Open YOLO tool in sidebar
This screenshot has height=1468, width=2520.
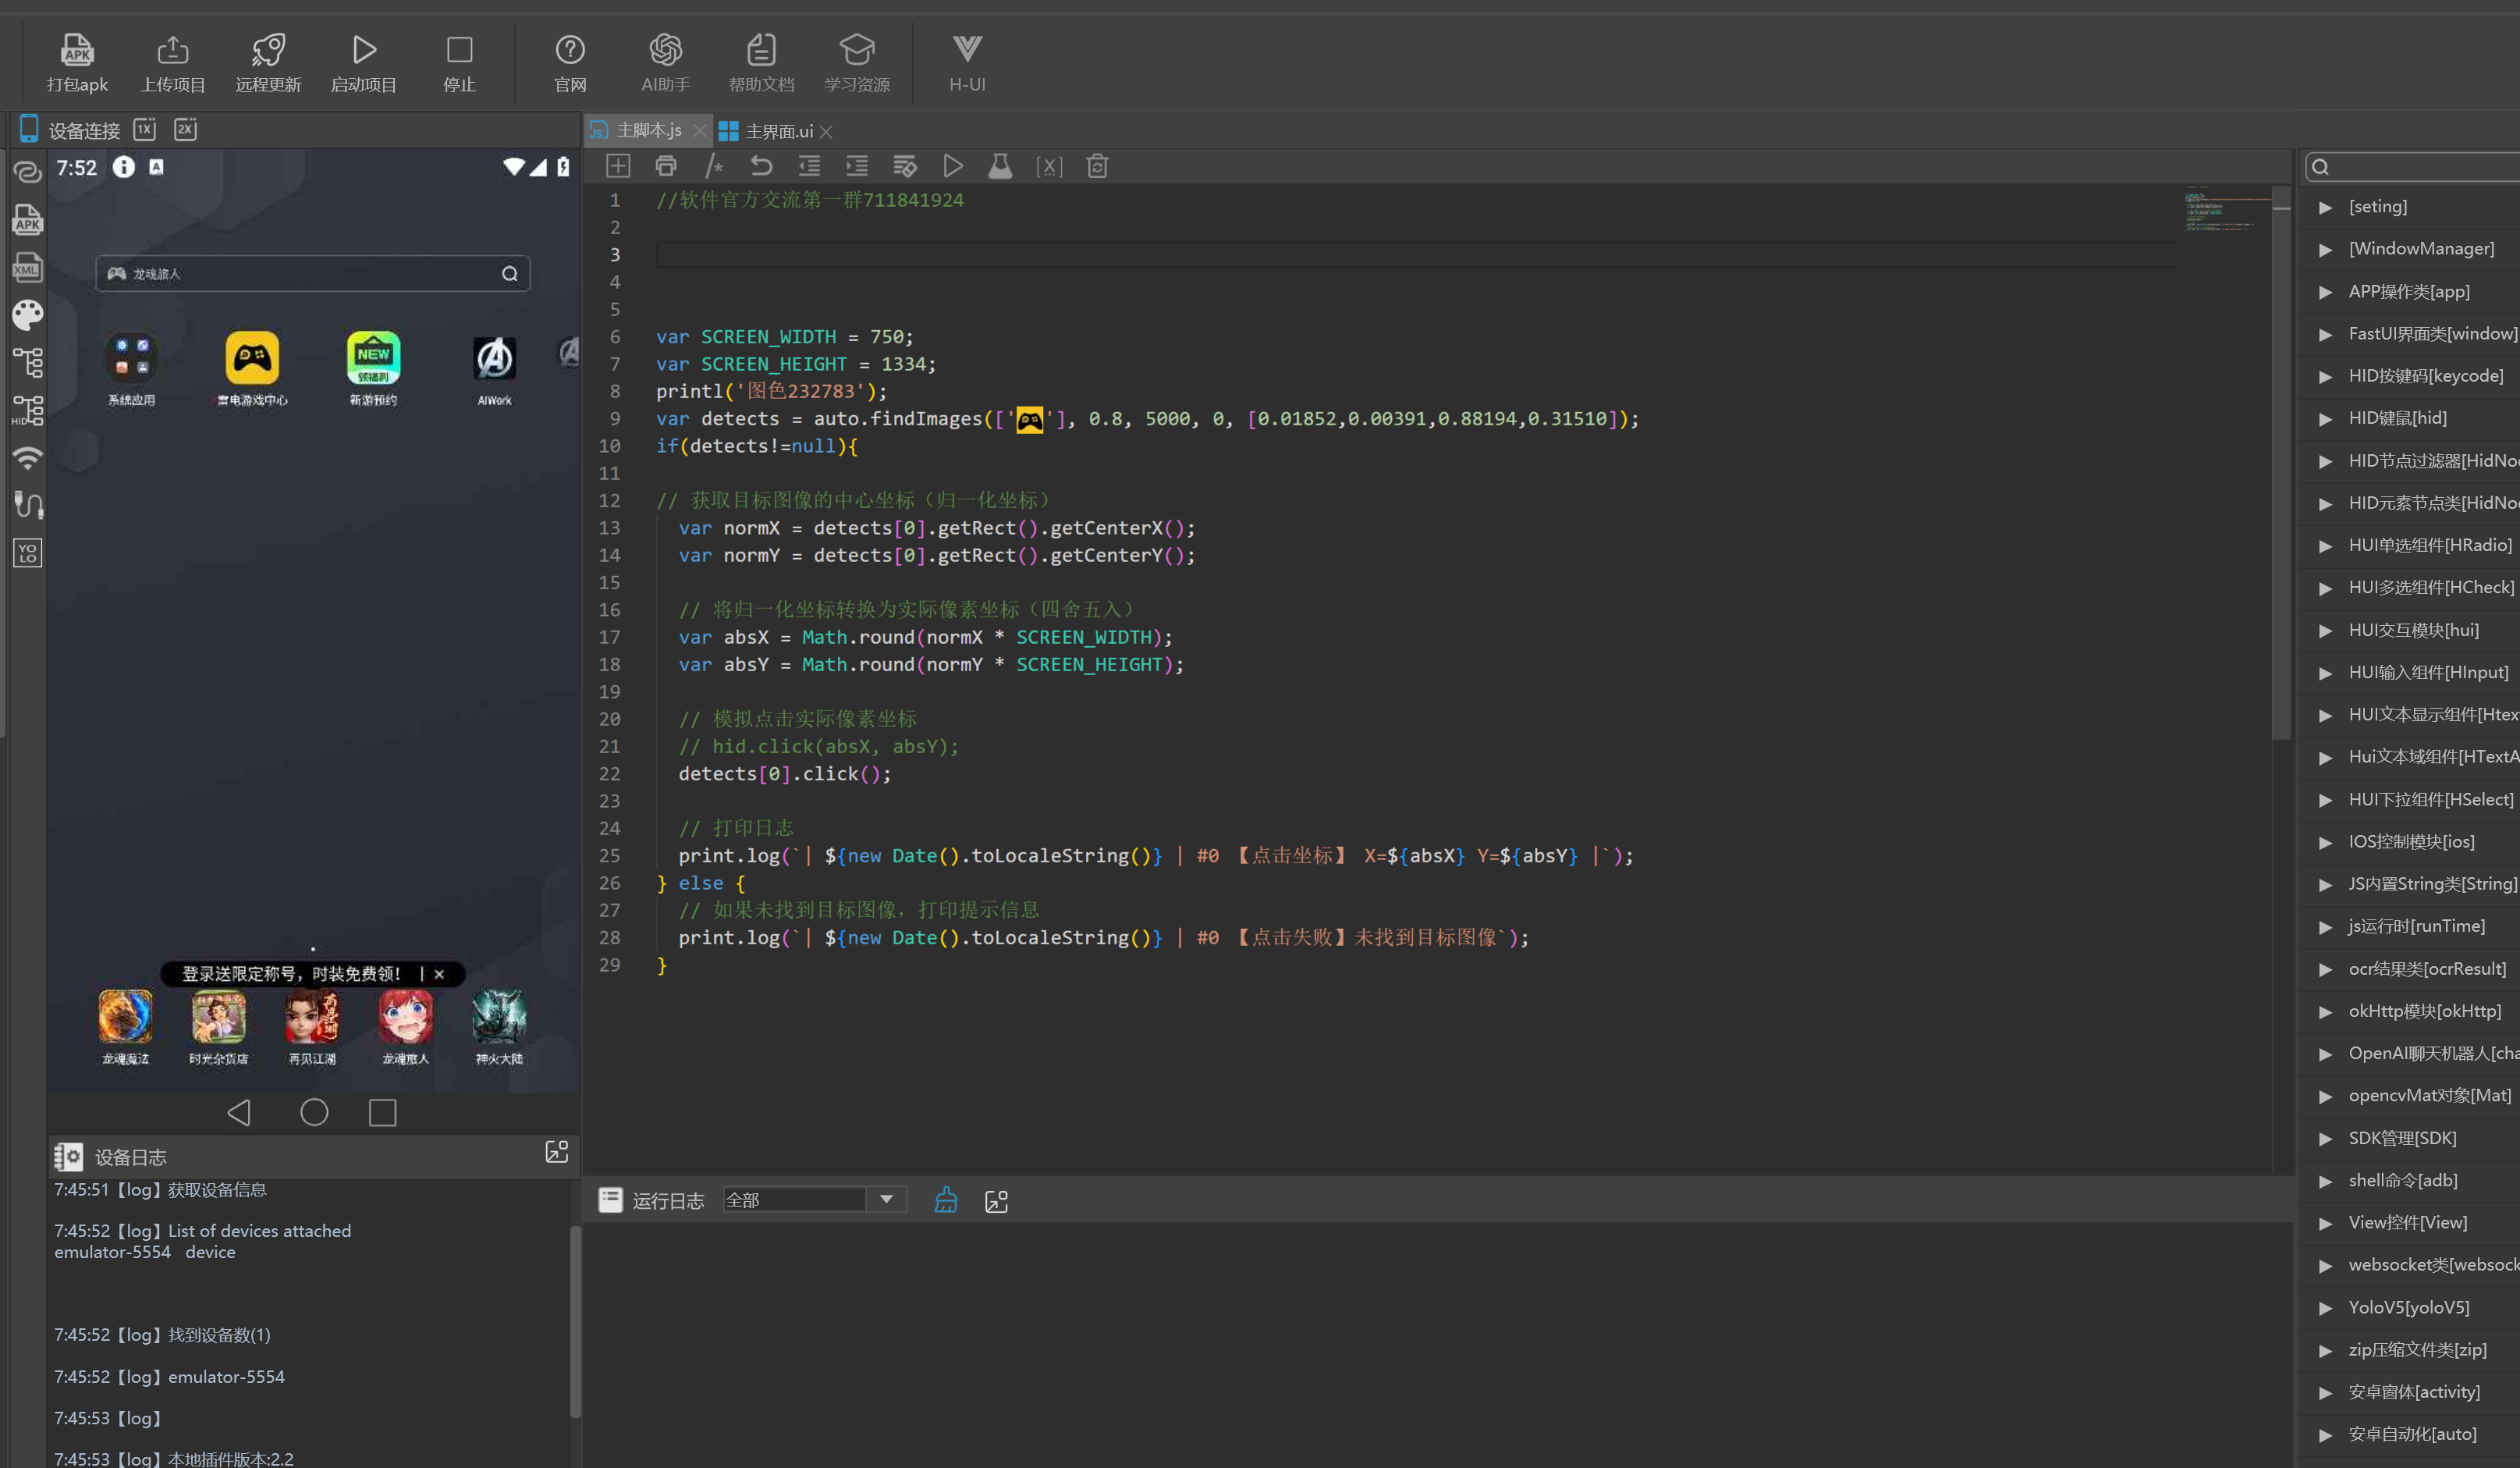pyautogui.click(x=28, y=553)
